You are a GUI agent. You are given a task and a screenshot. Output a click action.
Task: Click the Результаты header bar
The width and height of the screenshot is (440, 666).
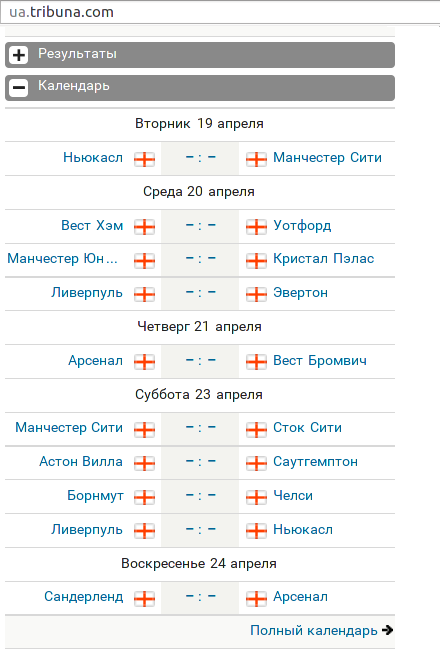point(200,55)
